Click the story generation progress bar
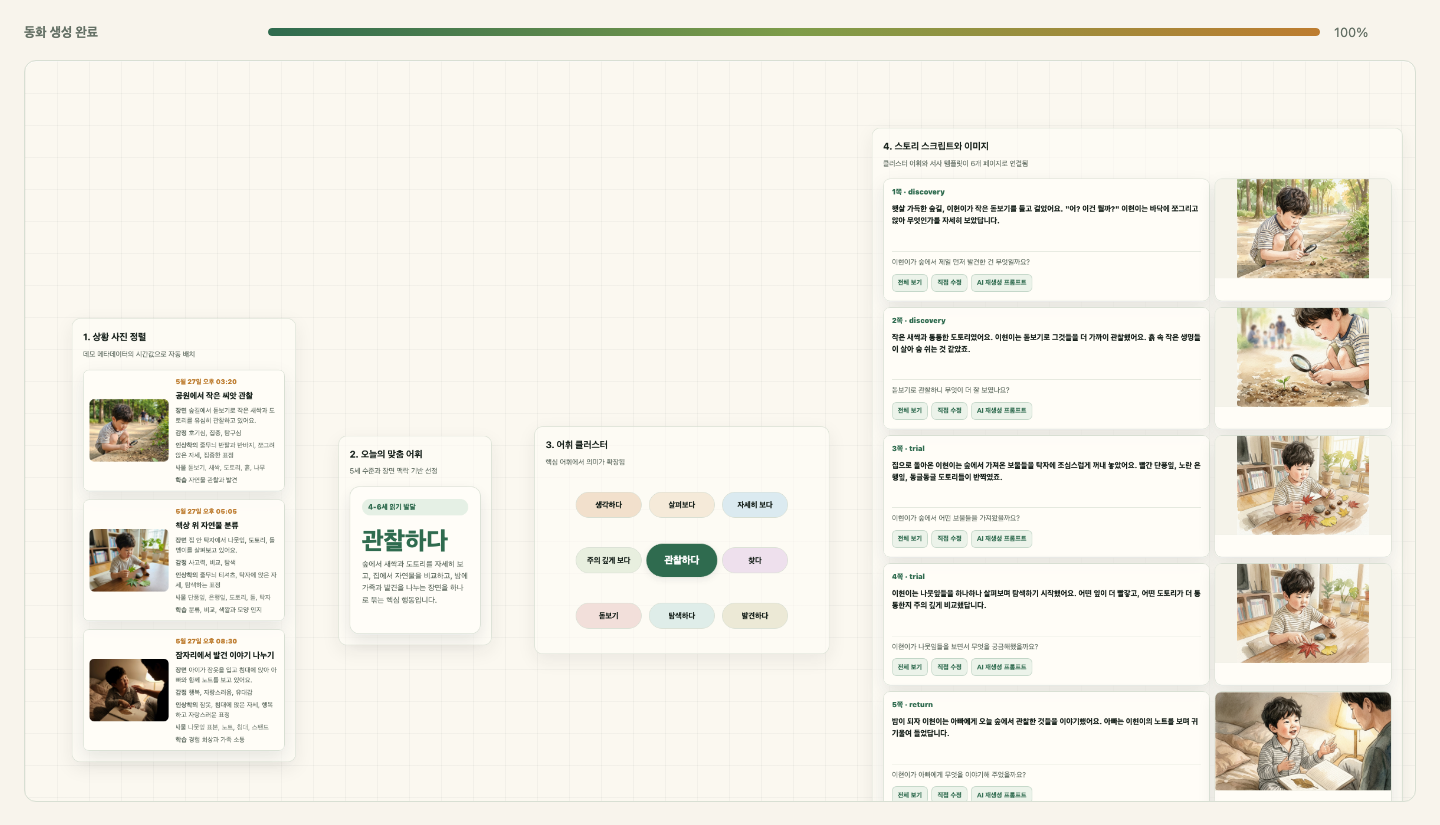Screen dimensions: 1440x825 [794, 32]
